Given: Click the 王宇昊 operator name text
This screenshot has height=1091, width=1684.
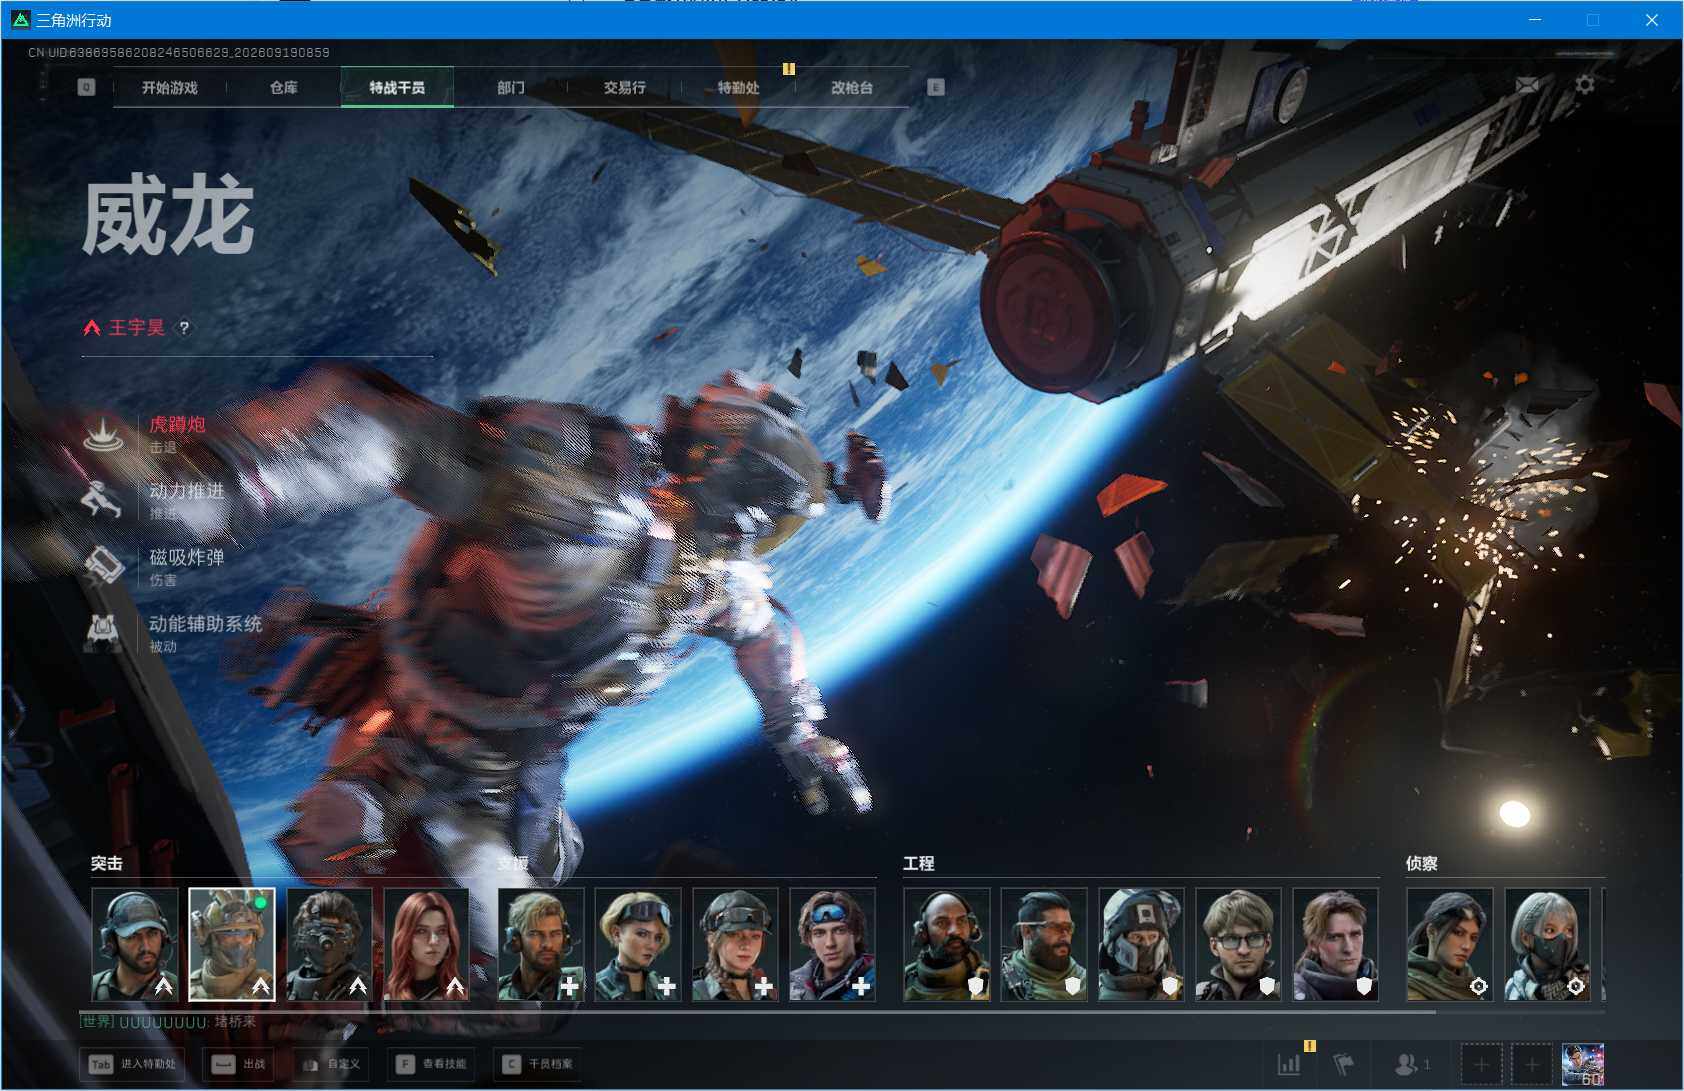Looking at the screenshot, I should [136, 328].
